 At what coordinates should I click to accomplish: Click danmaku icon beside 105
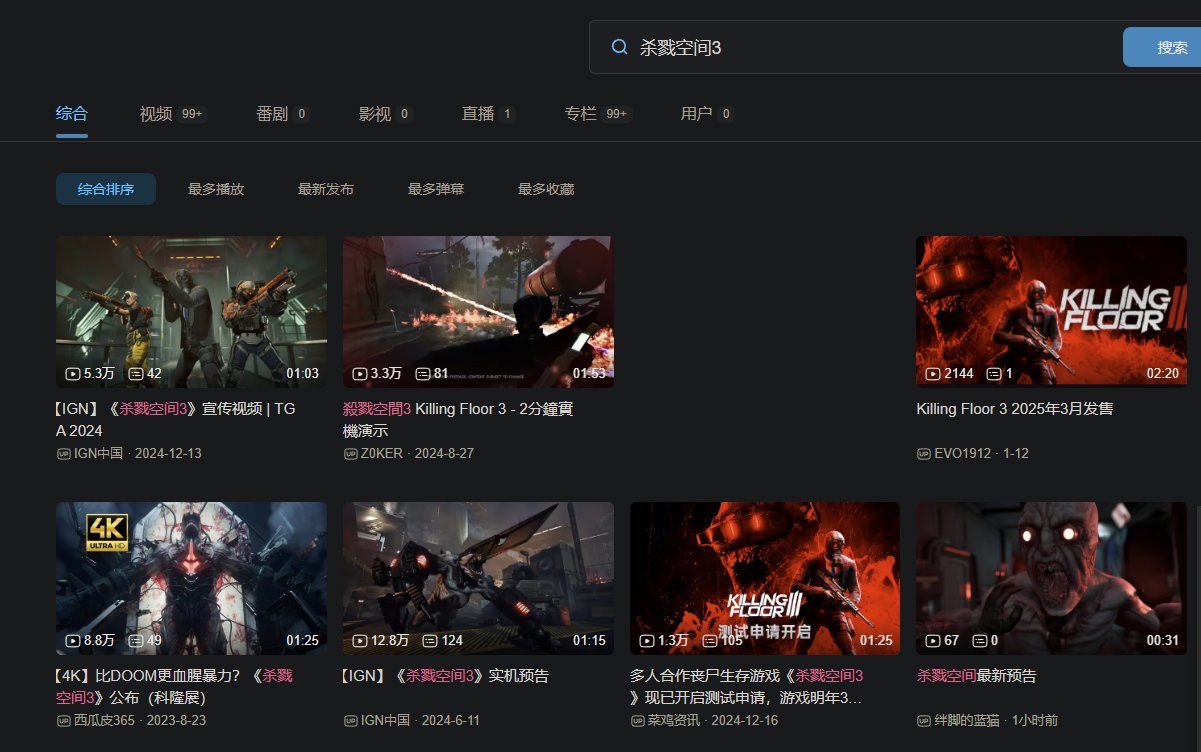(x=710, y=640)
